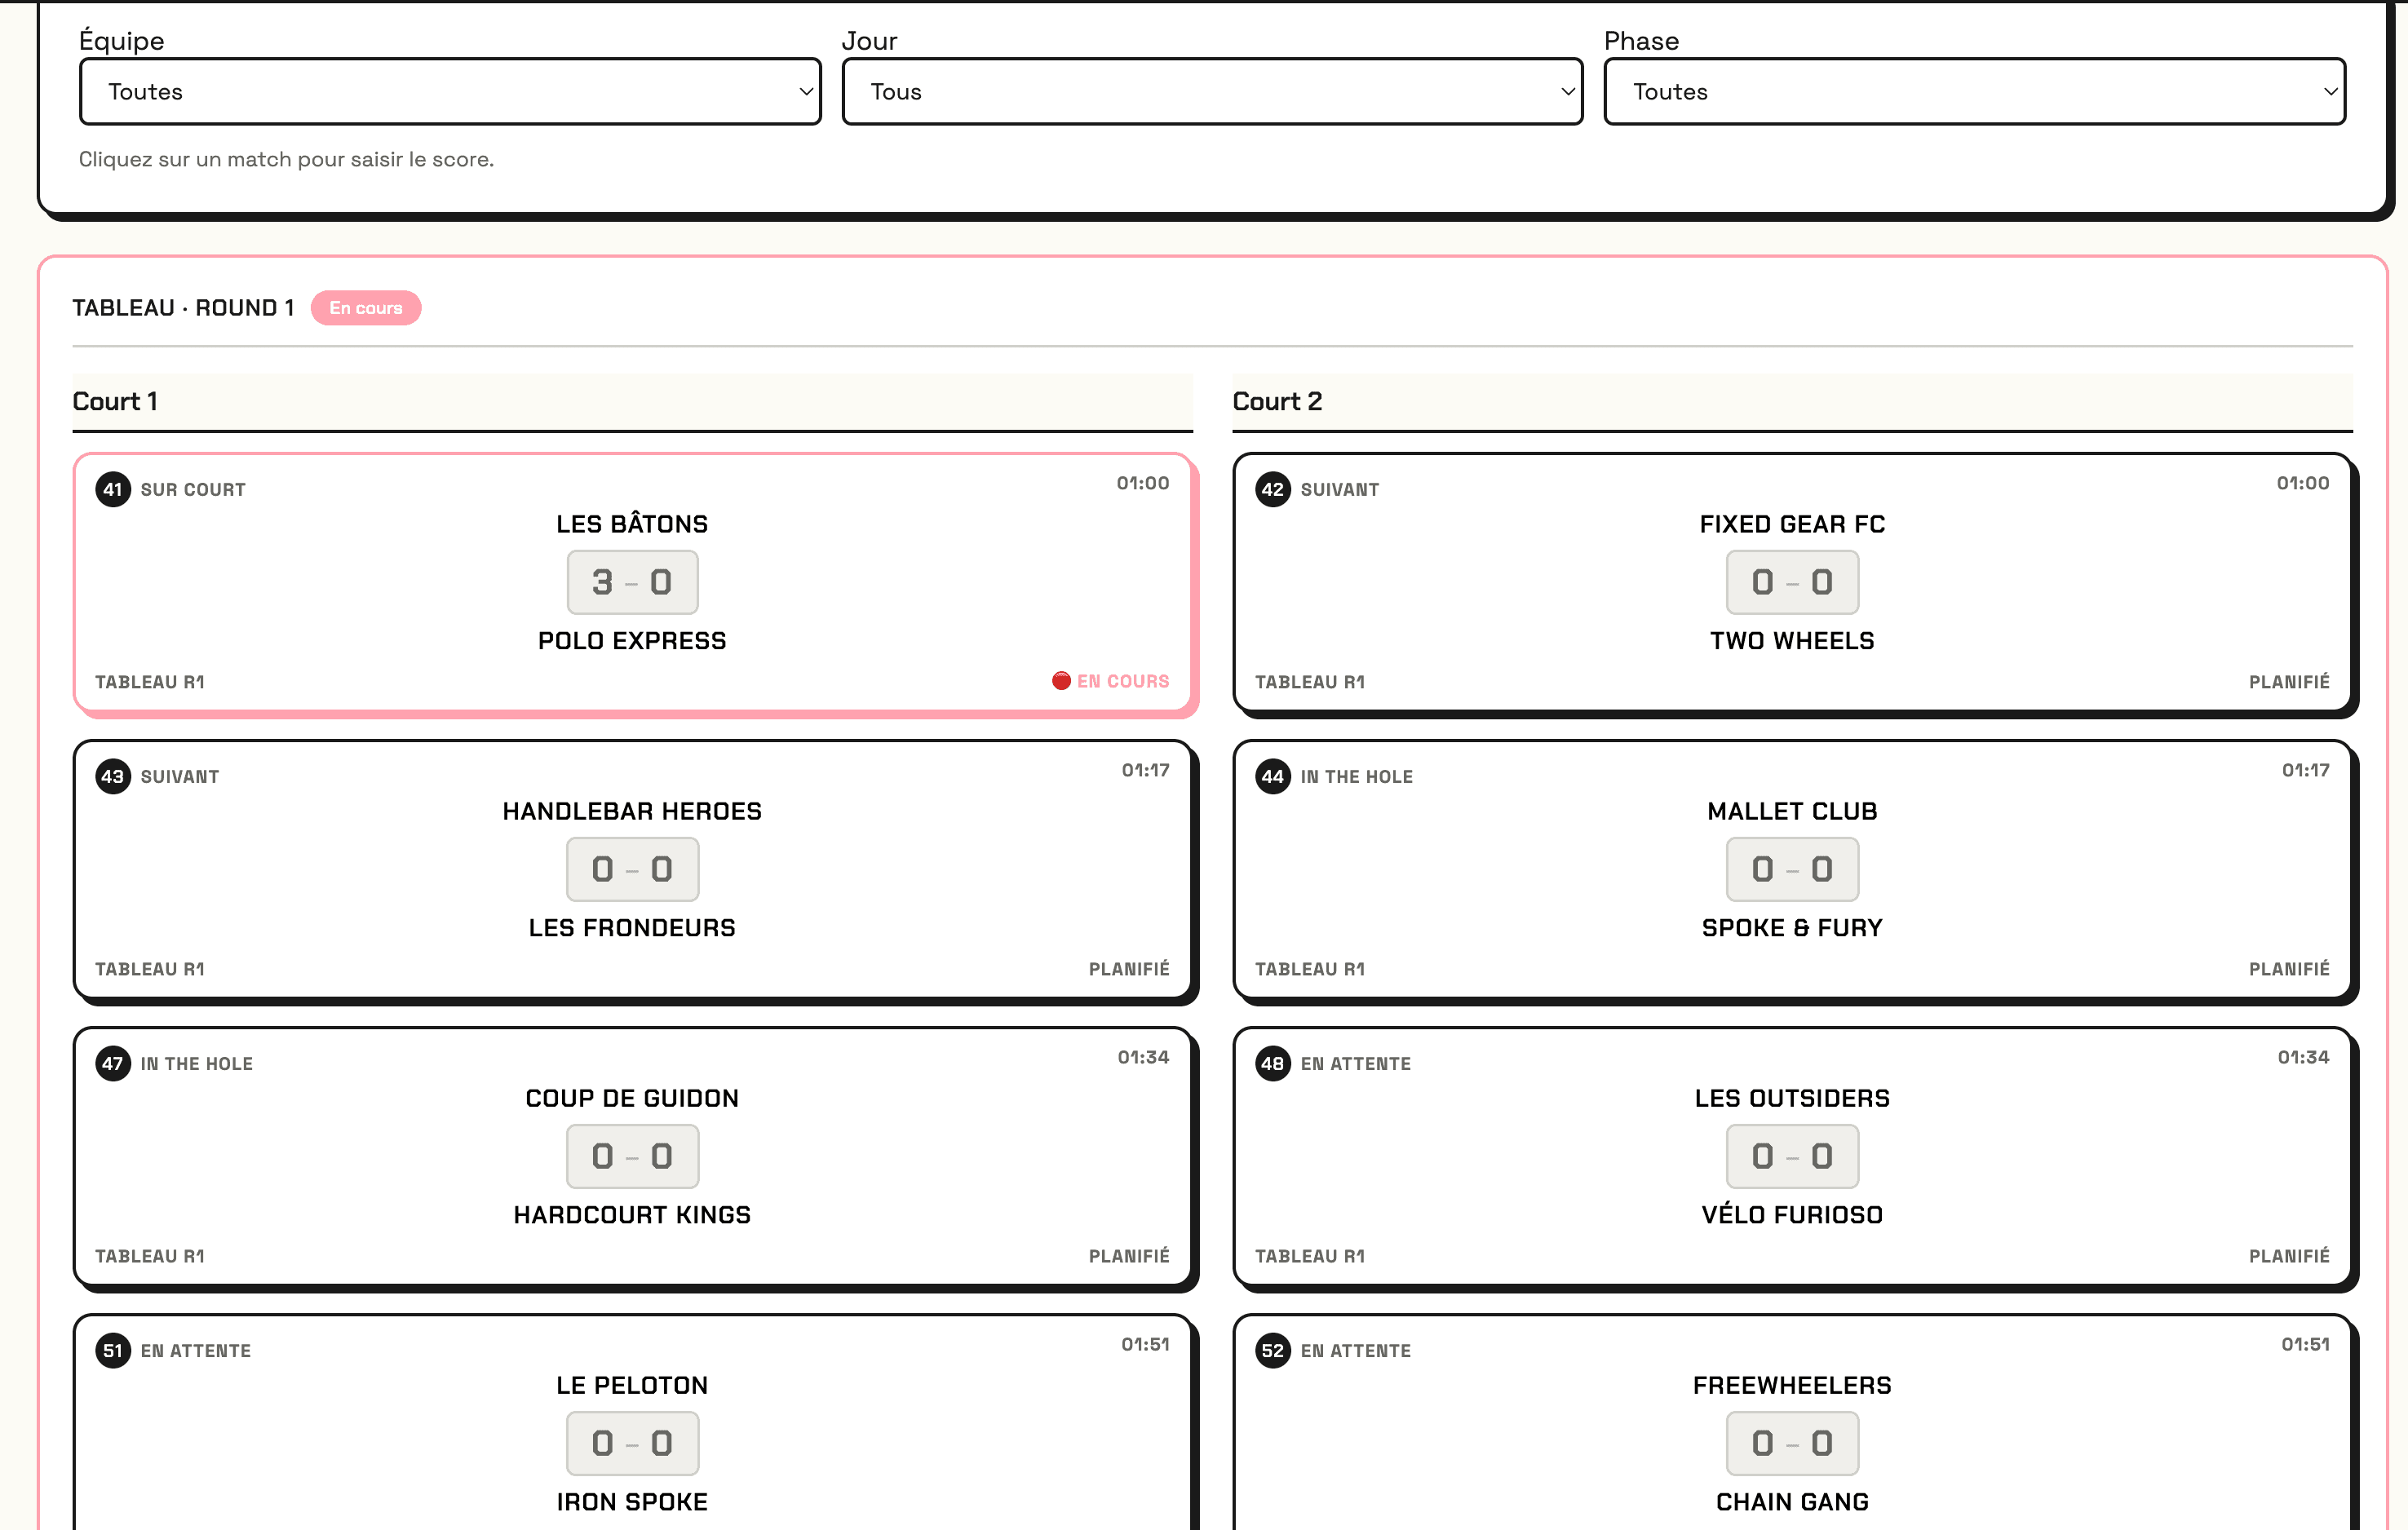Screen dimensions: 2408x1530
Task: Select the Court 1 section header
Action: pos(114,401)
